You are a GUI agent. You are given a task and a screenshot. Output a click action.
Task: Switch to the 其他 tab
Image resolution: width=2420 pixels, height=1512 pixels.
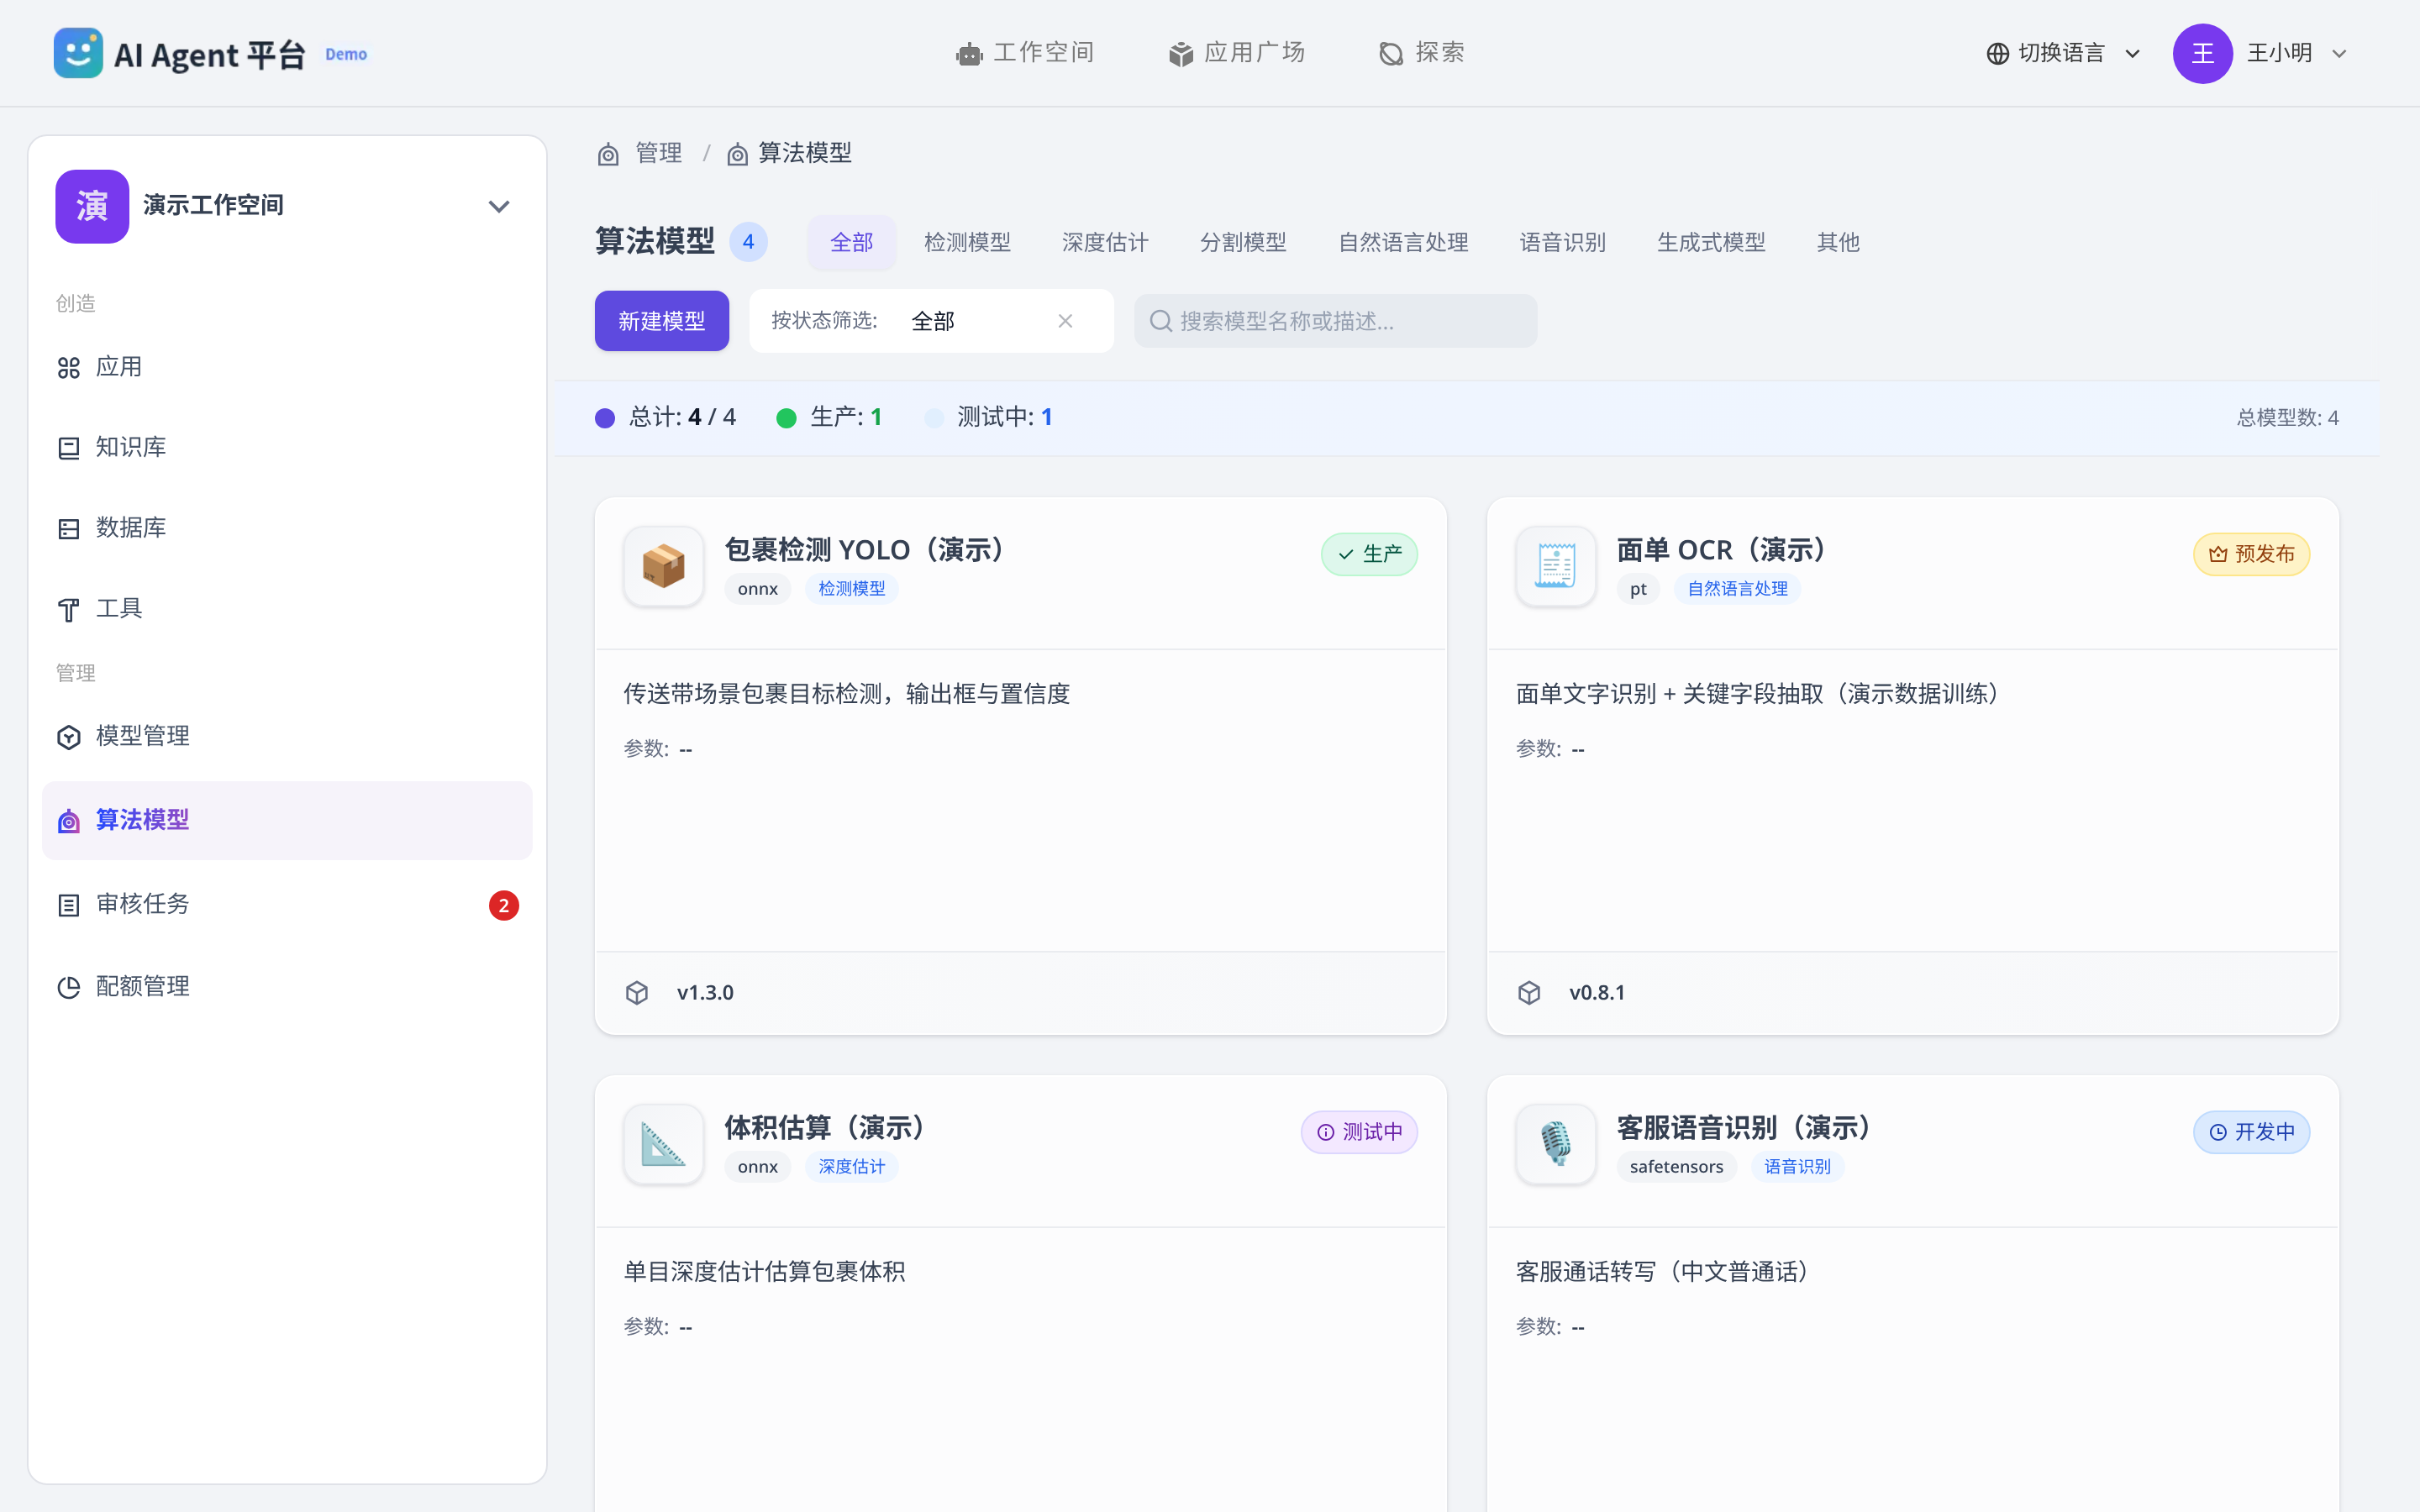click(x=1838, y=242)
